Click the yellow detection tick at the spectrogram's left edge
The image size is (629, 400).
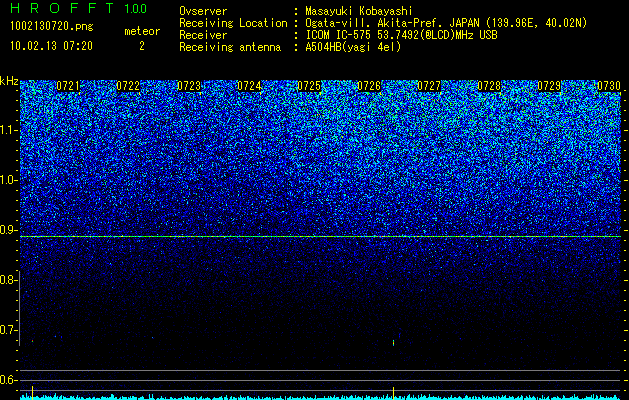32,392
